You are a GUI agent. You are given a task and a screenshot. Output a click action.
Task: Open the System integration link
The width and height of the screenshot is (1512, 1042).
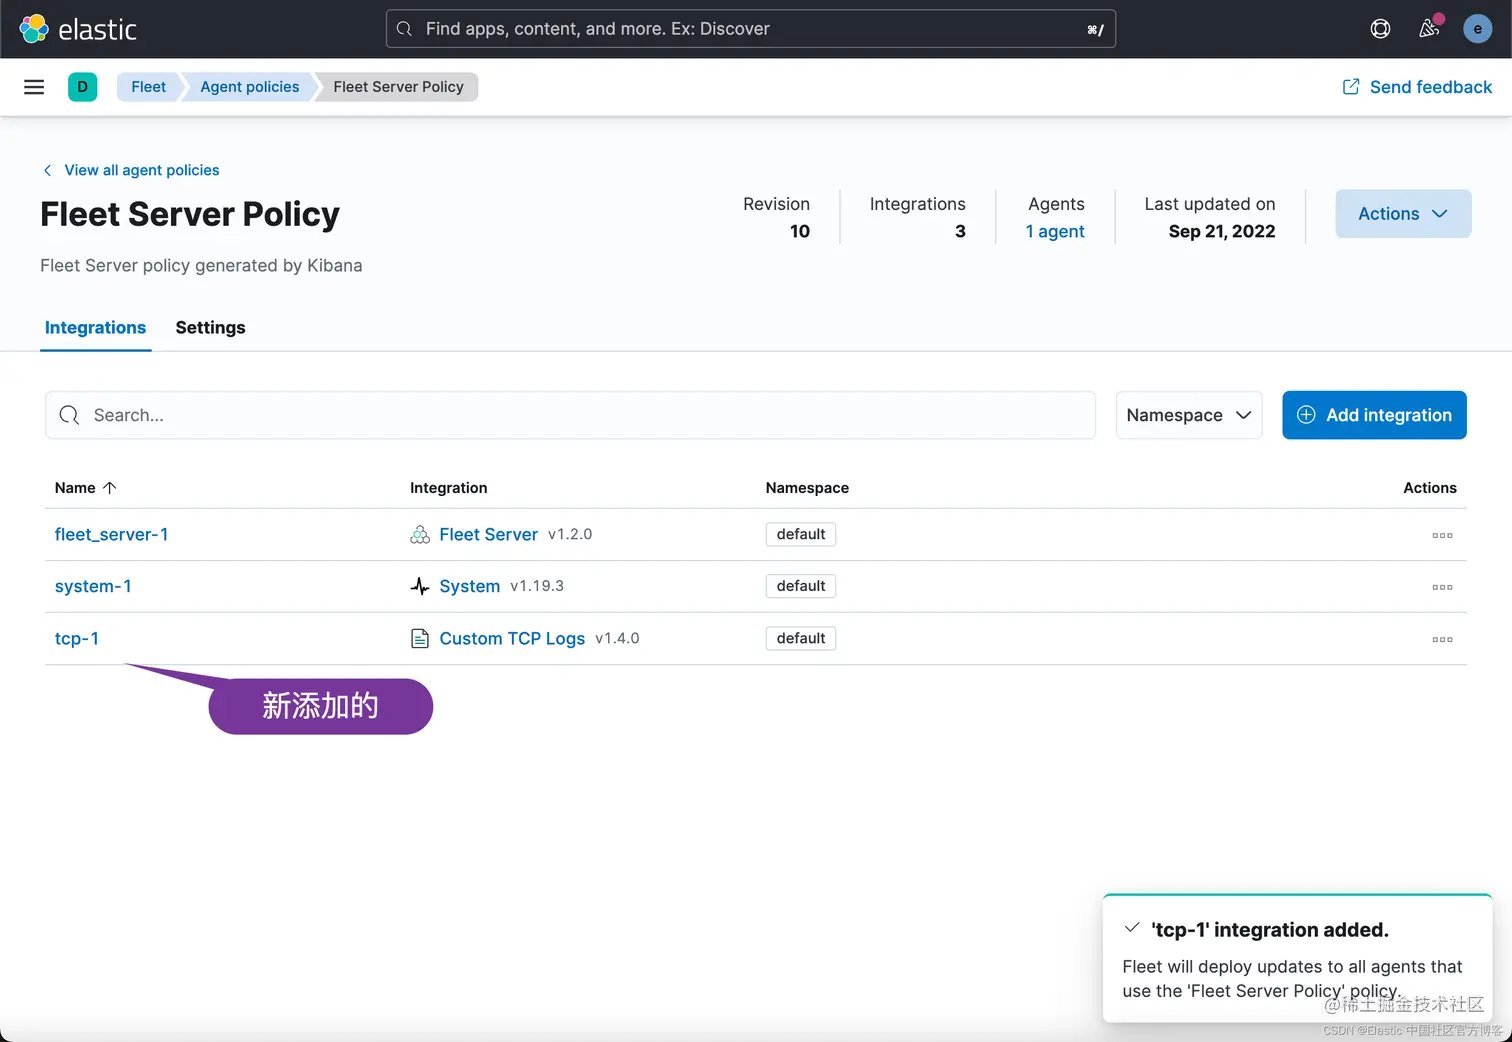tap(469, 587)
